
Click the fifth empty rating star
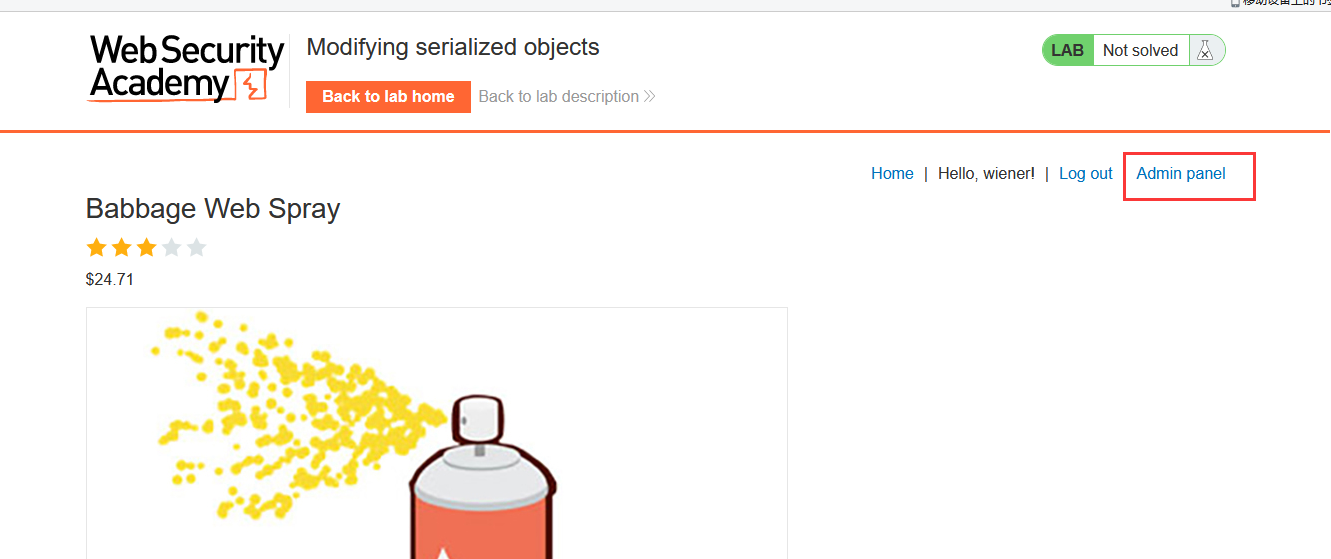click(196, 247)
